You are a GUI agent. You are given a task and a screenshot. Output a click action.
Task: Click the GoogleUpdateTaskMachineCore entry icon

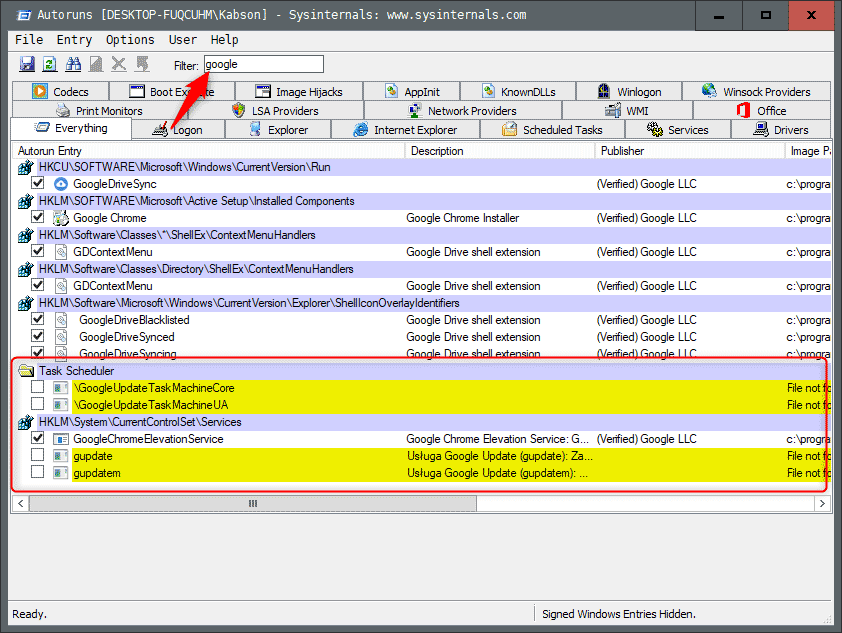coord(61,388)
